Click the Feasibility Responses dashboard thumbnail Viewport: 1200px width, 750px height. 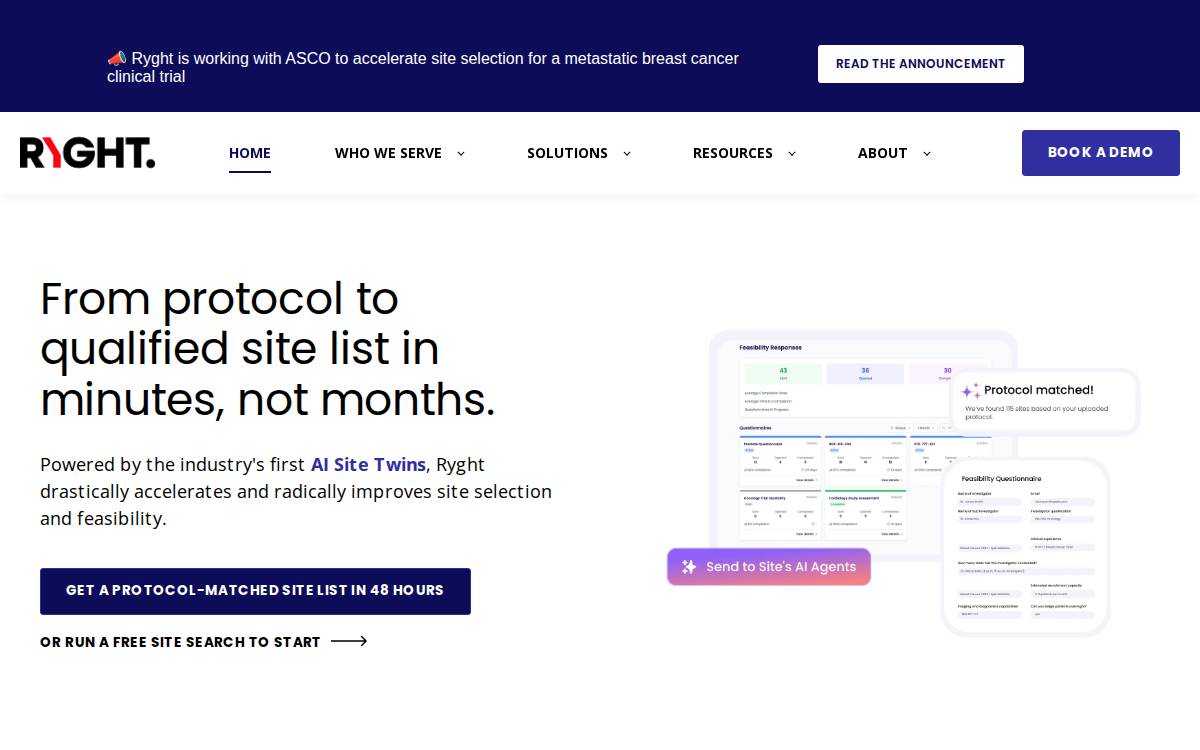point(863,445)
